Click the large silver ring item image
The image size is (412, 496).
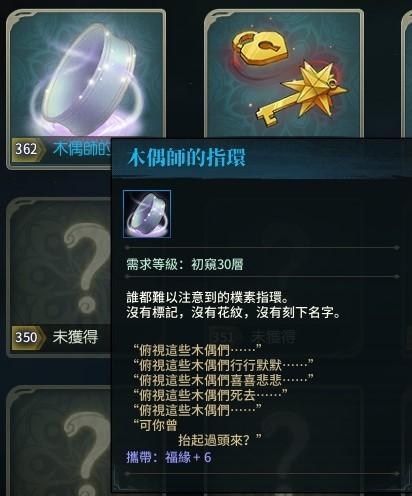pos(89,78)
